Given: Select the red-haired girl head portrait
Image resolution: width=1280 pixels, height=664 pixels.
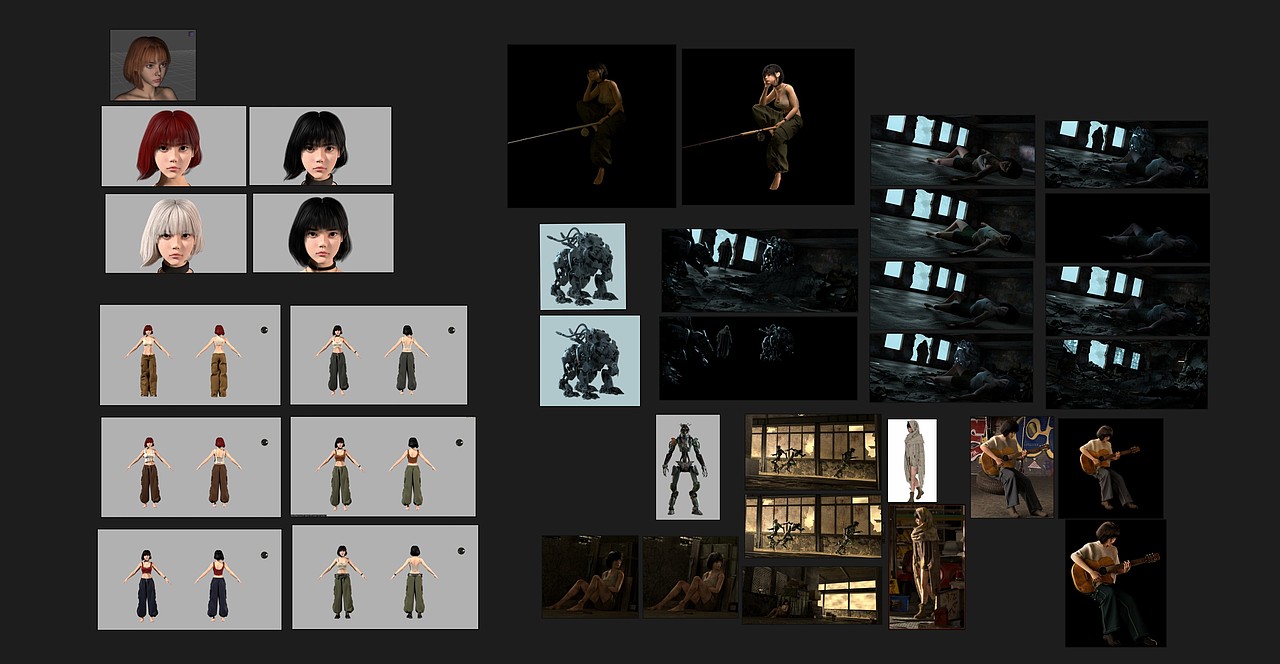Looking at the screenshot, I should coord(173,146).
